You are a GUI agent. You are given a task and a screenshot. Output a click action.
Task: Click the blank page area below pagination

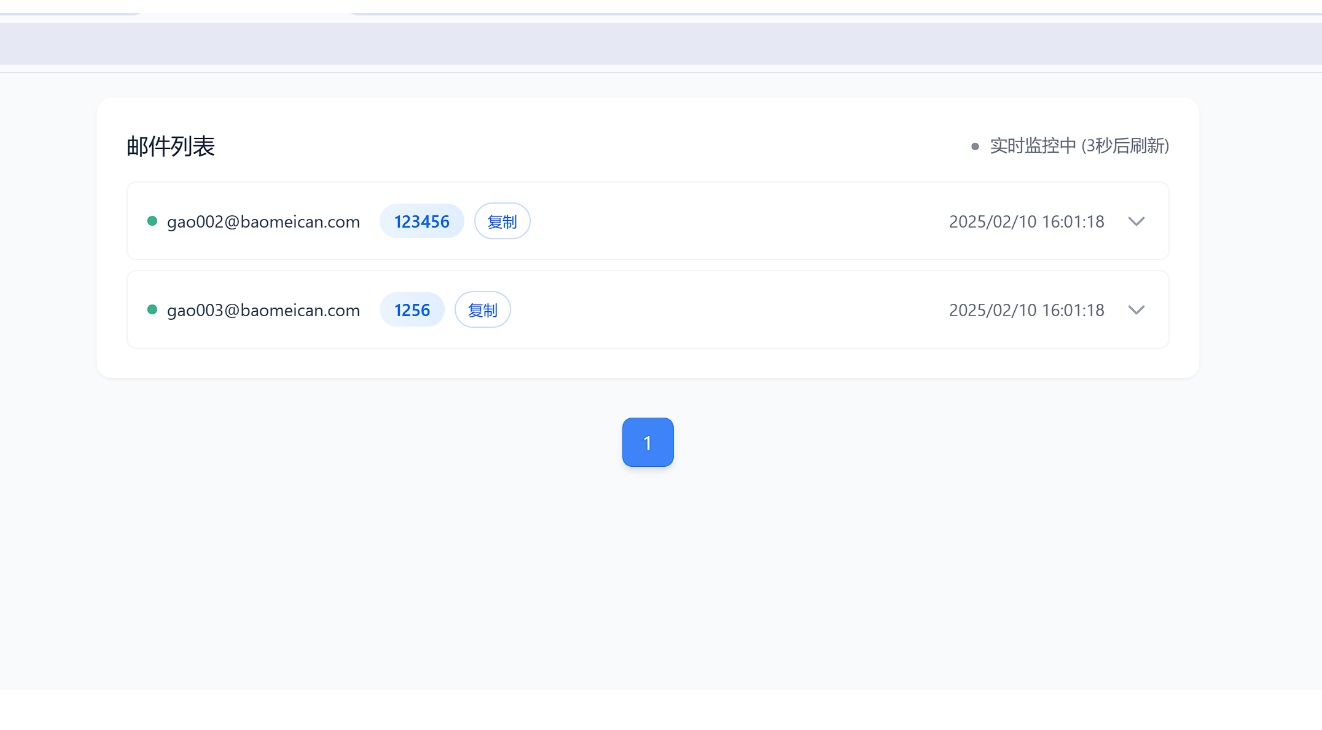(x=660, y=580)
